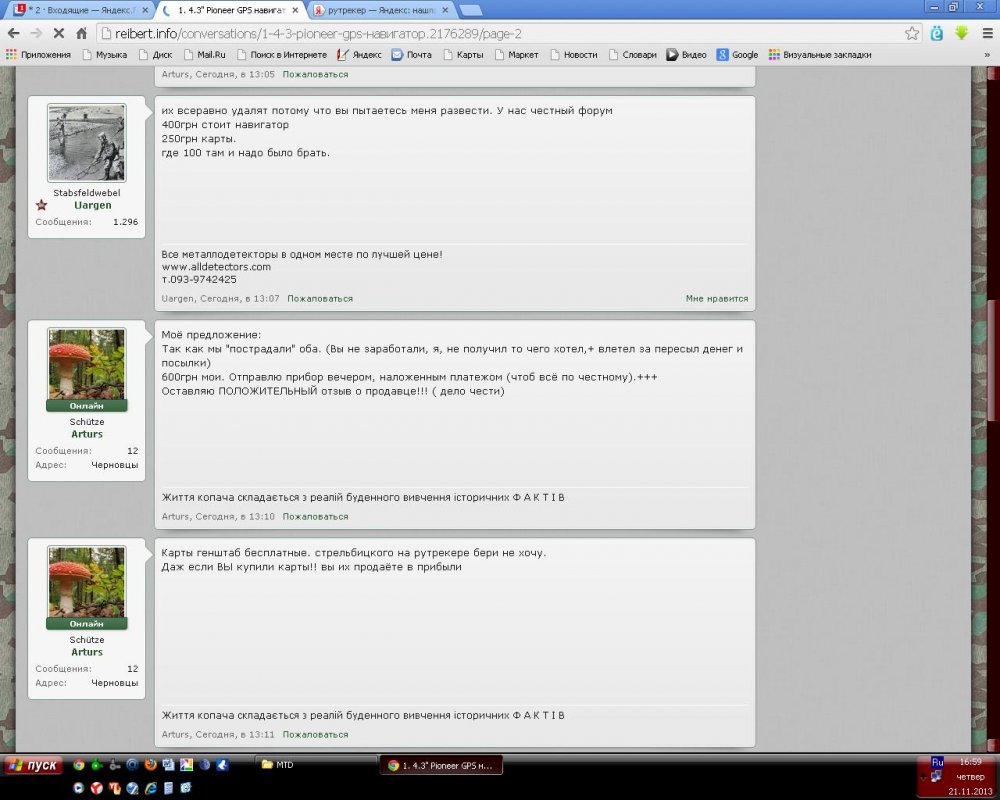This screenshot has height=800, width=1000.
Task: Click the blue extension icon near the star
Action: (x=936, y=33)
